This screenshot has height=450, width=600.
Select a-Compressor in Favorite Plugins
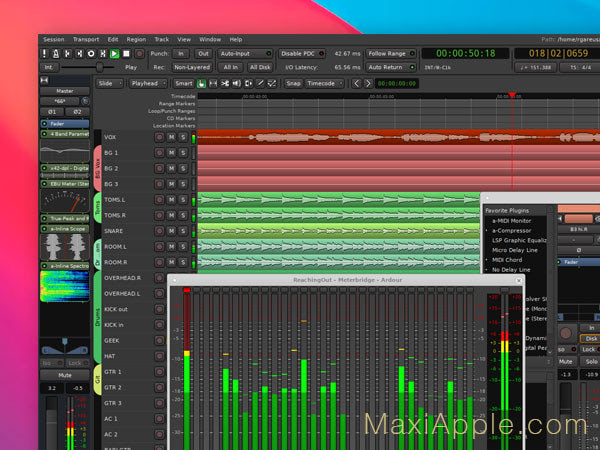coord(512,231)
